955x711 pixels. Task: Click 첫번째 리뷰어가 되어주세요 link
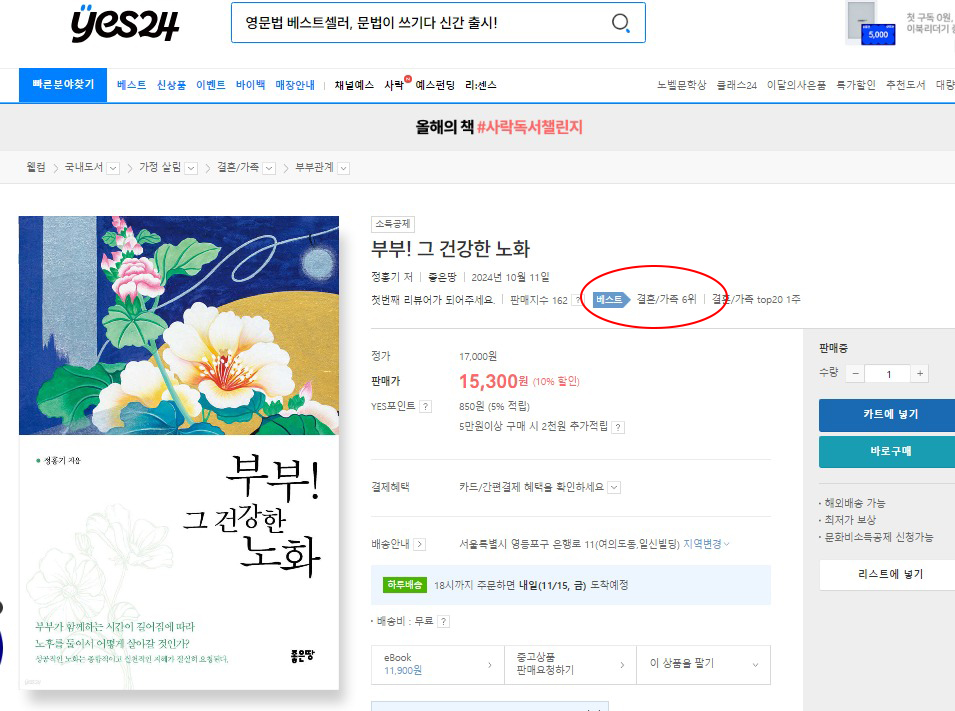tap(432, 300)
